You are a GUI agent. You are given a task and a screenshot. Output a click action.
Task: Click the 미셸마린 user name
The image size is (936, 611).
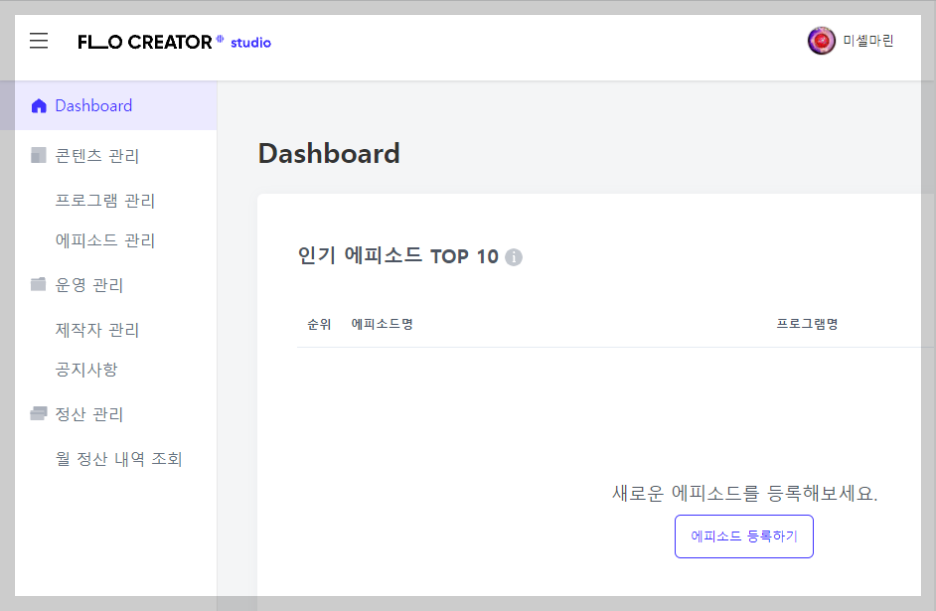click(868, 41)
